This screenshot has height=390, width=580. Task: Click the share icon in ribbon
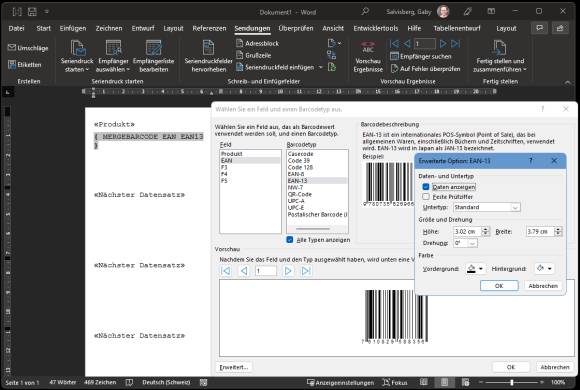click(x=560, y=28)
